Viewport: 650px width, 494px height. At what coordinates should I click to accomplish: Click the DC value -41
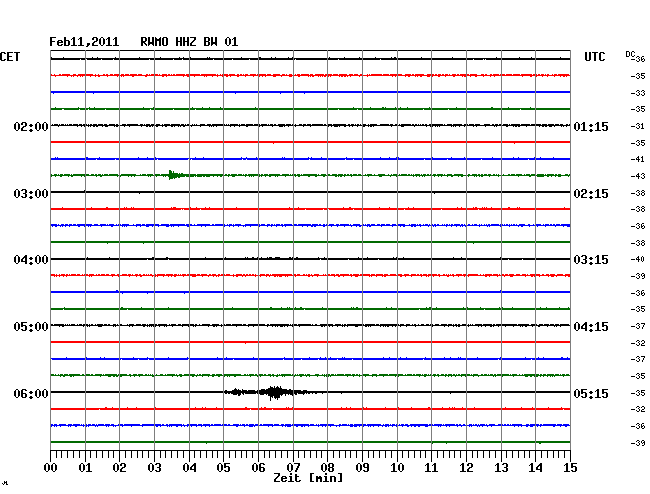point(638,159)
